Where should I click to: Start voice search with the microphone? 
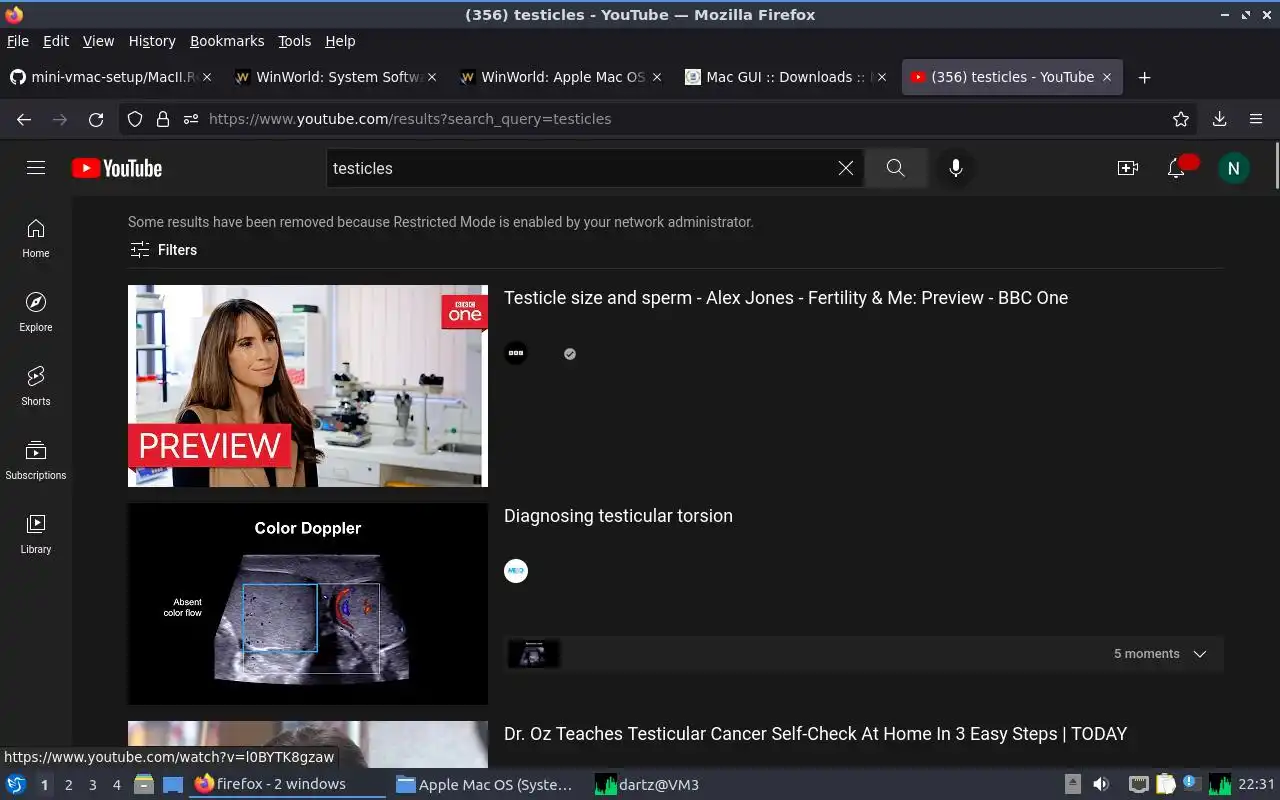956,168
